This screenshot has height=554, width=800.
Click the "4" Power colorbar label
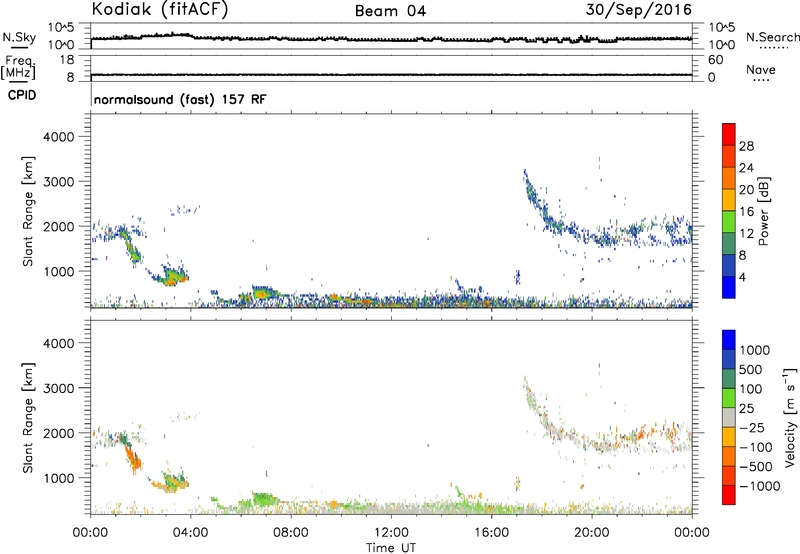(x=742, y=277)
